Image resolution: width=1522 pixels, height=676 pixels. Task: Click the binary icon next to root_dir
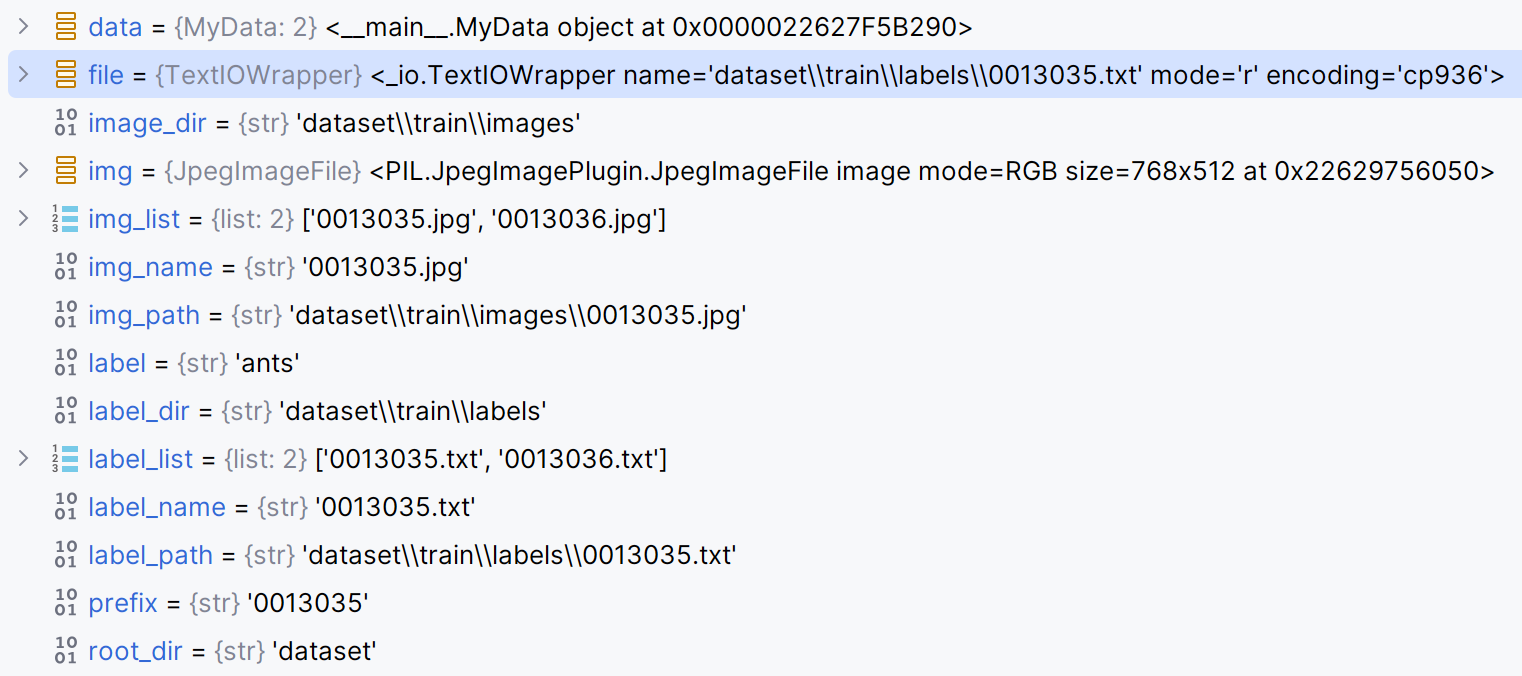click(x=65, y=651)
